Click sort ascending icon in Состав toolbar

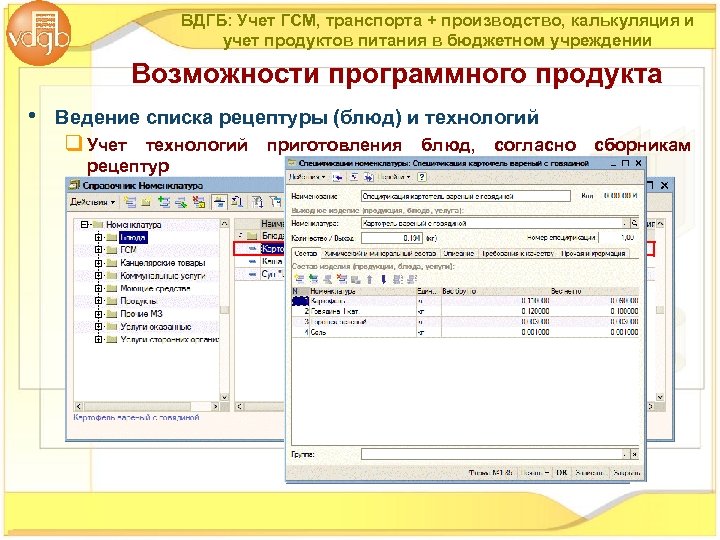click(398, 279)
